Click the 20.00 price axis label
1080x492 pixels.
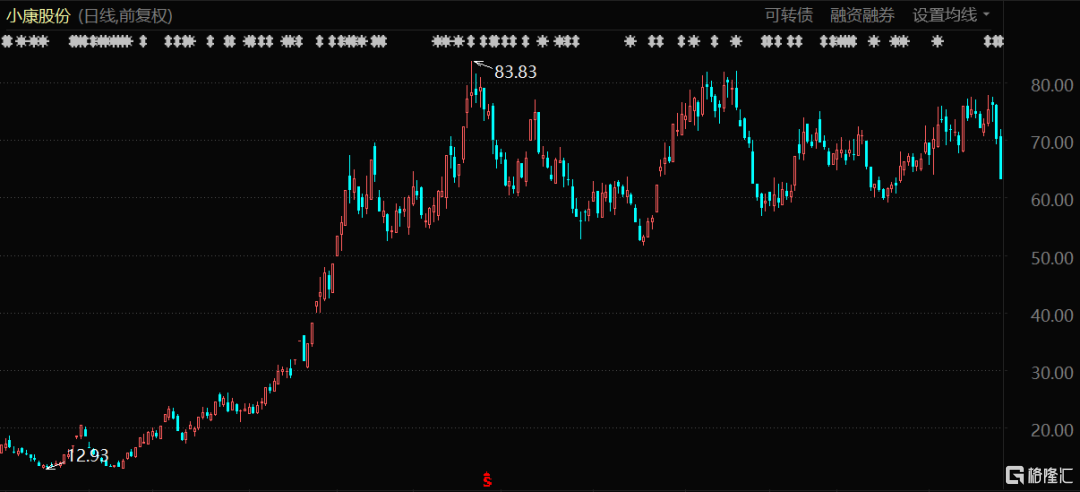pyautogui.click(x=1053, y=430)
